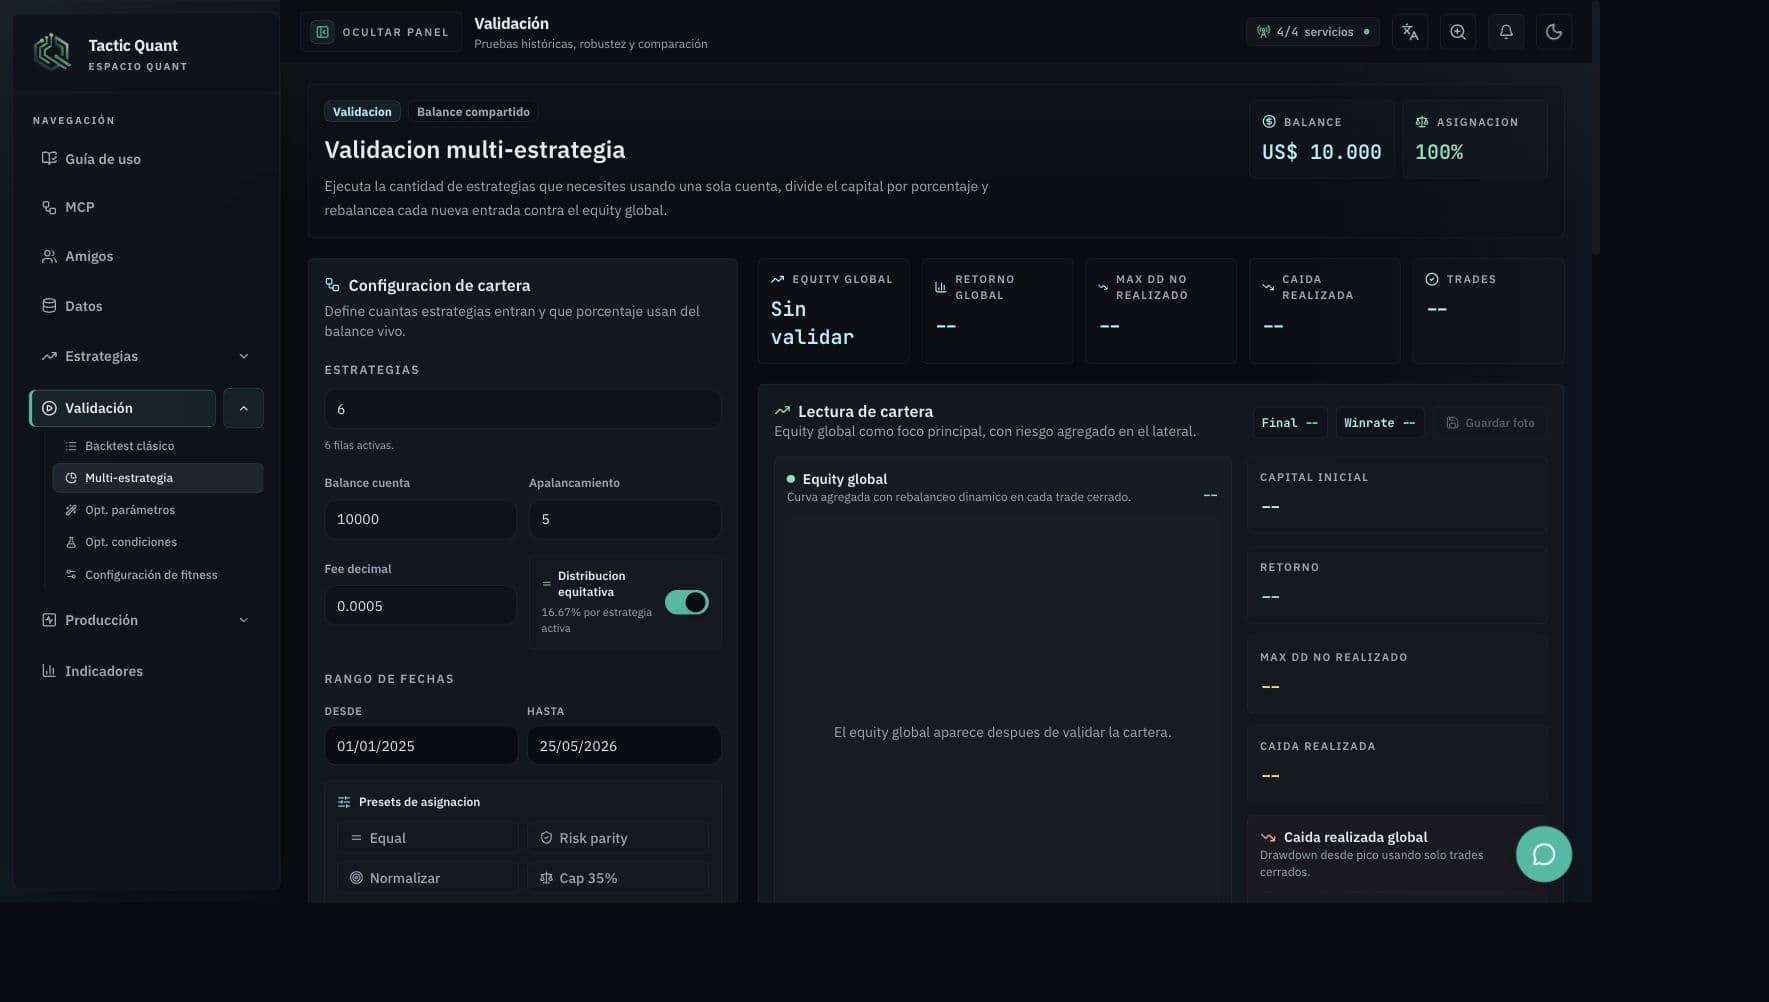
Task: Edit the Fee decimal field
Action: [x=420, y=606]
